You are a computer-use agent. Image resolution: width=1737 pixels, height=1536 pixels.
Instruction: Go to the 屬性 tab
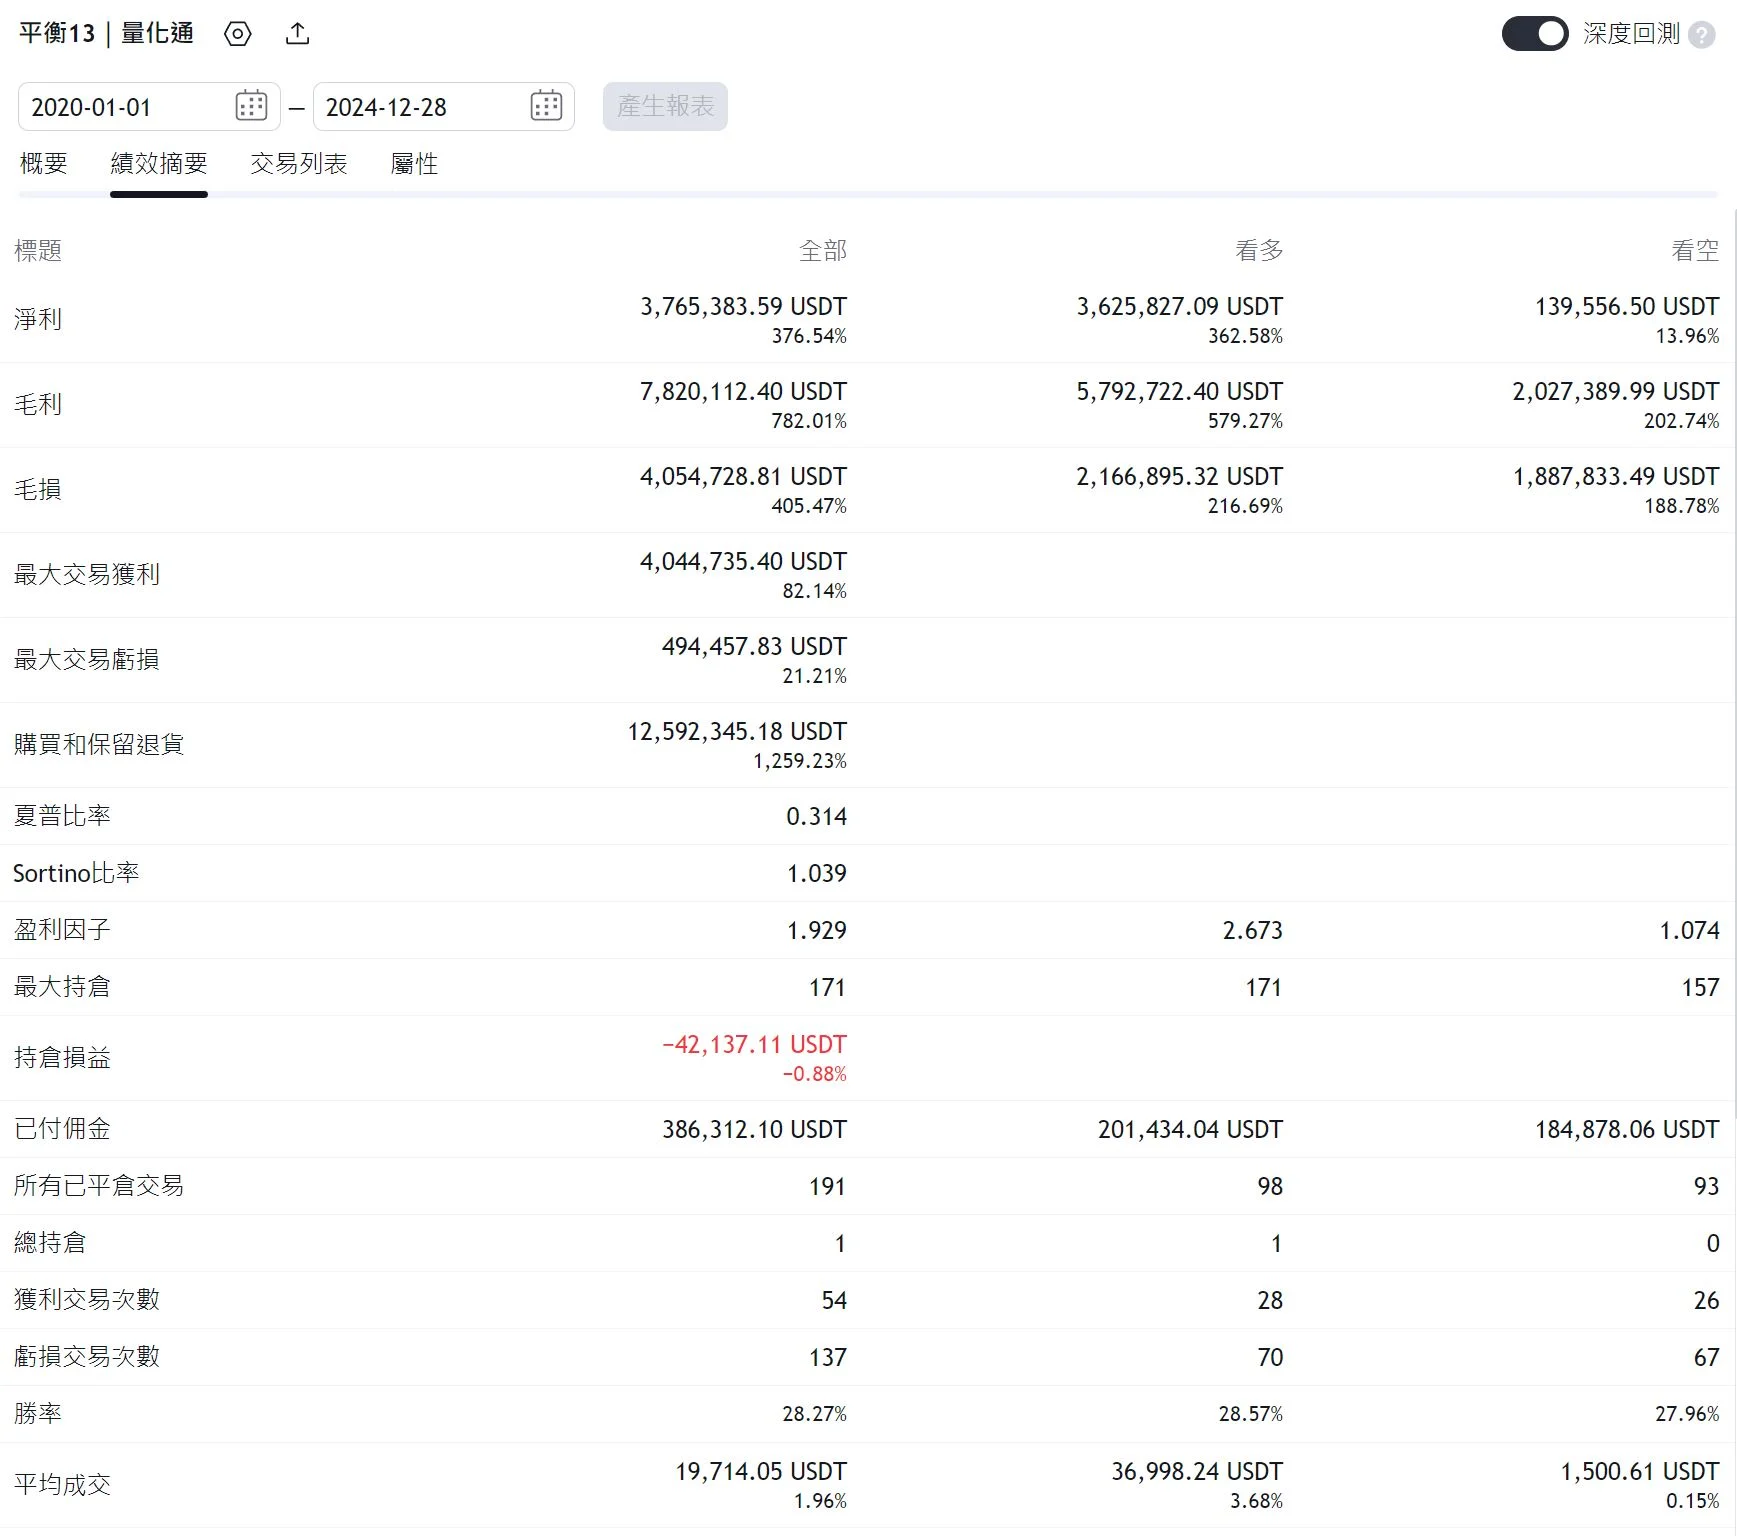(414, 164)
